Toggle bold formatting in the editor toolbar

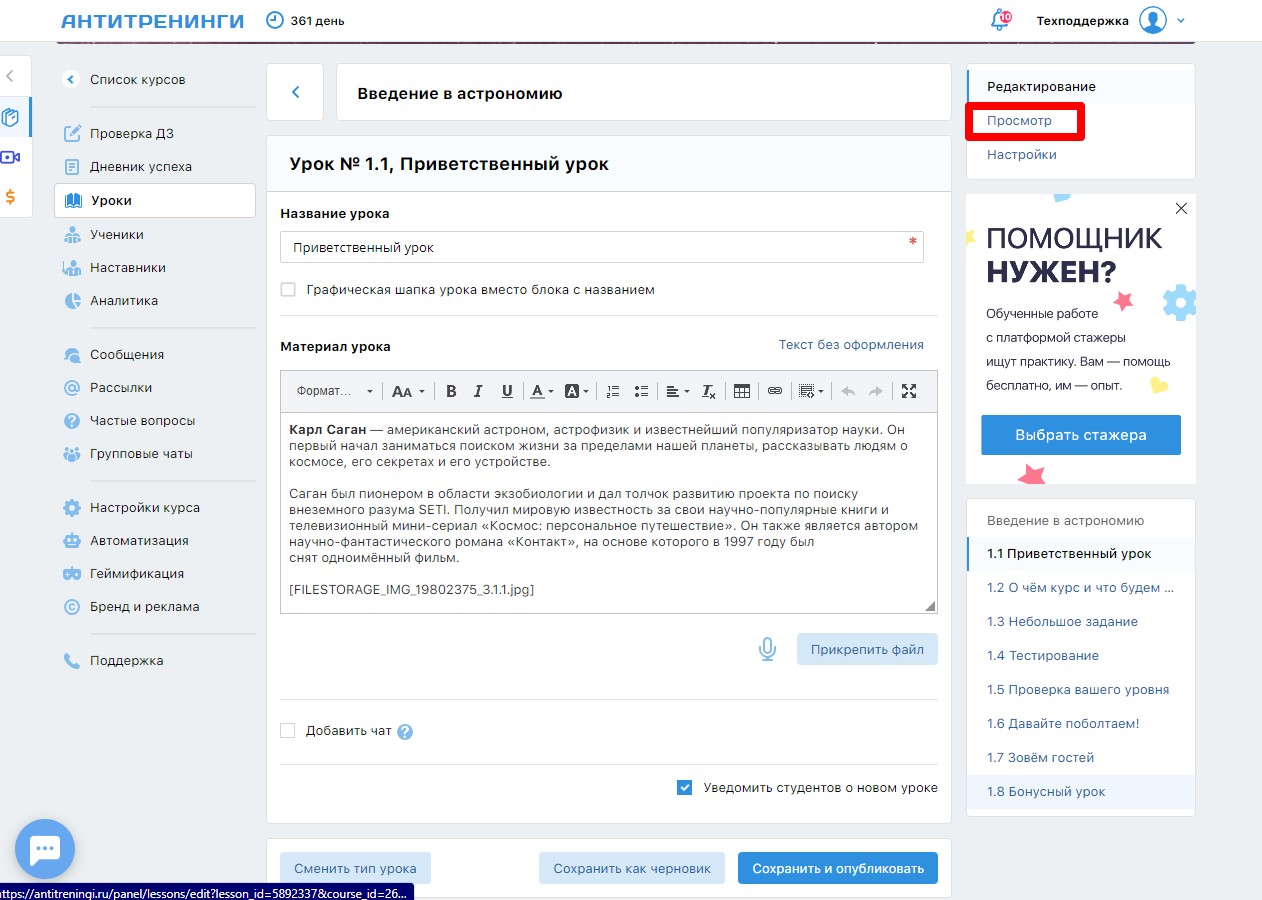(451, 391)
